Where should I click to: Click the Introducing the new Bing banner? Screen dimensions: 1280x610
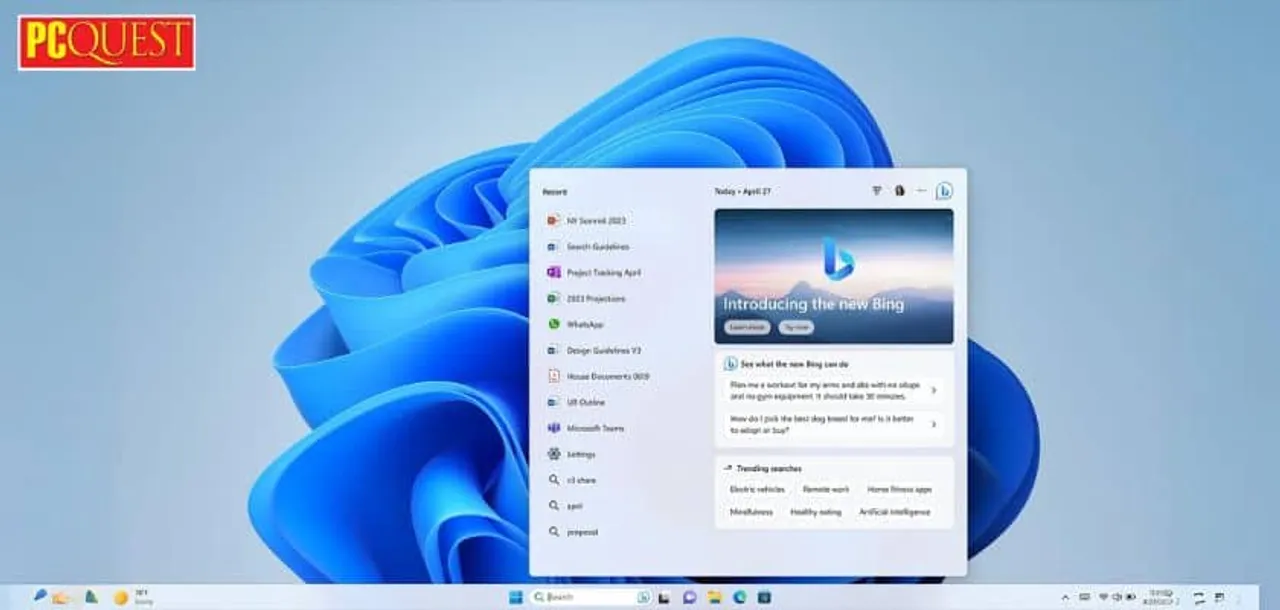(x=834, y=276)
